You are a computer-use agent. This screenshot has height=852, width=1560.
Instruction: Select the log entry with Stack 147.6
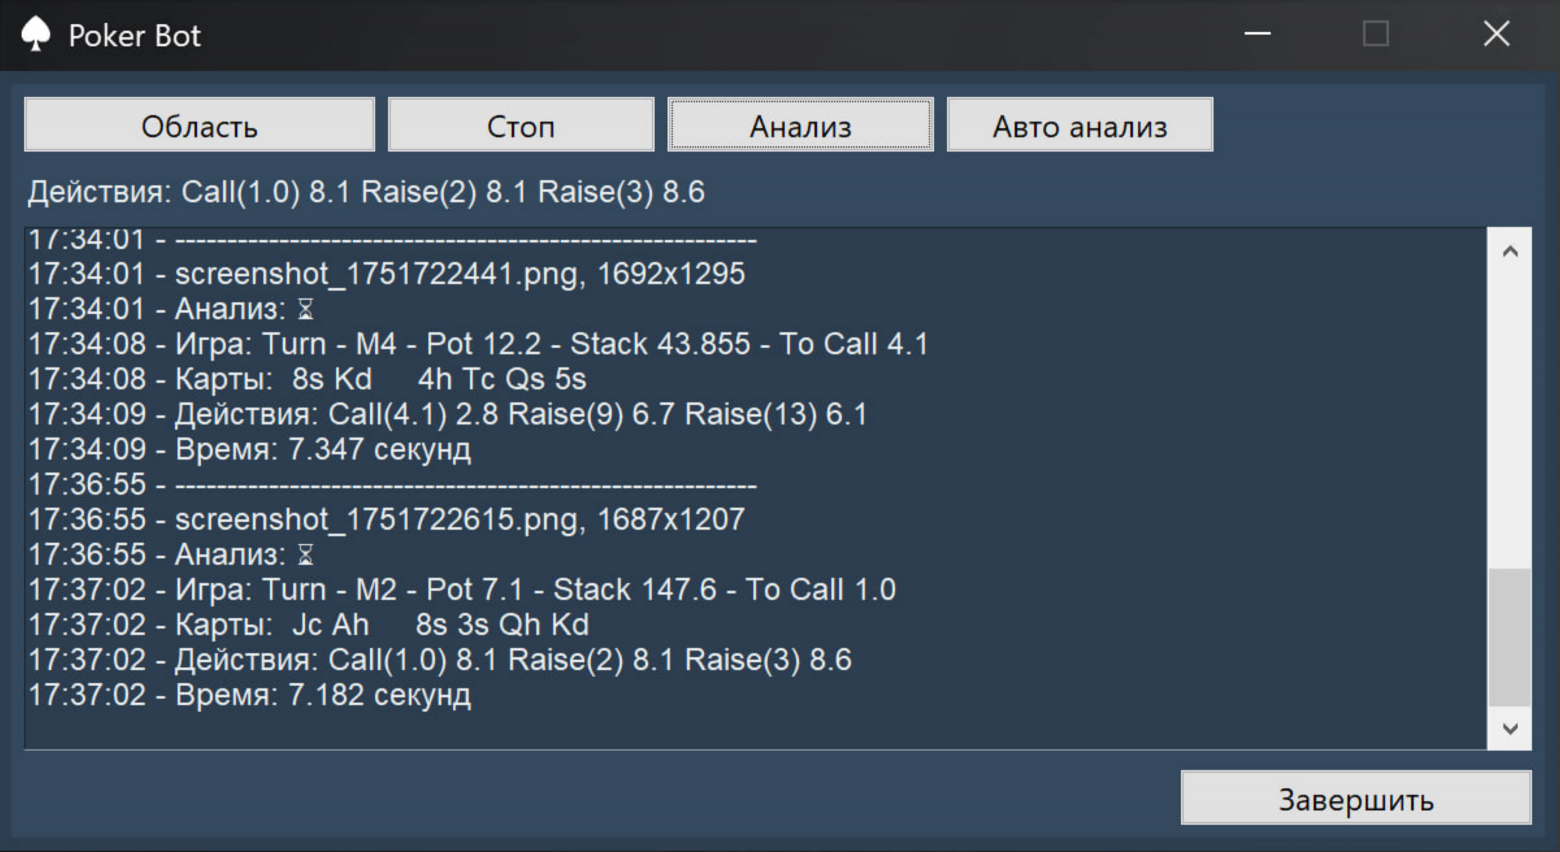coord(462,589)
